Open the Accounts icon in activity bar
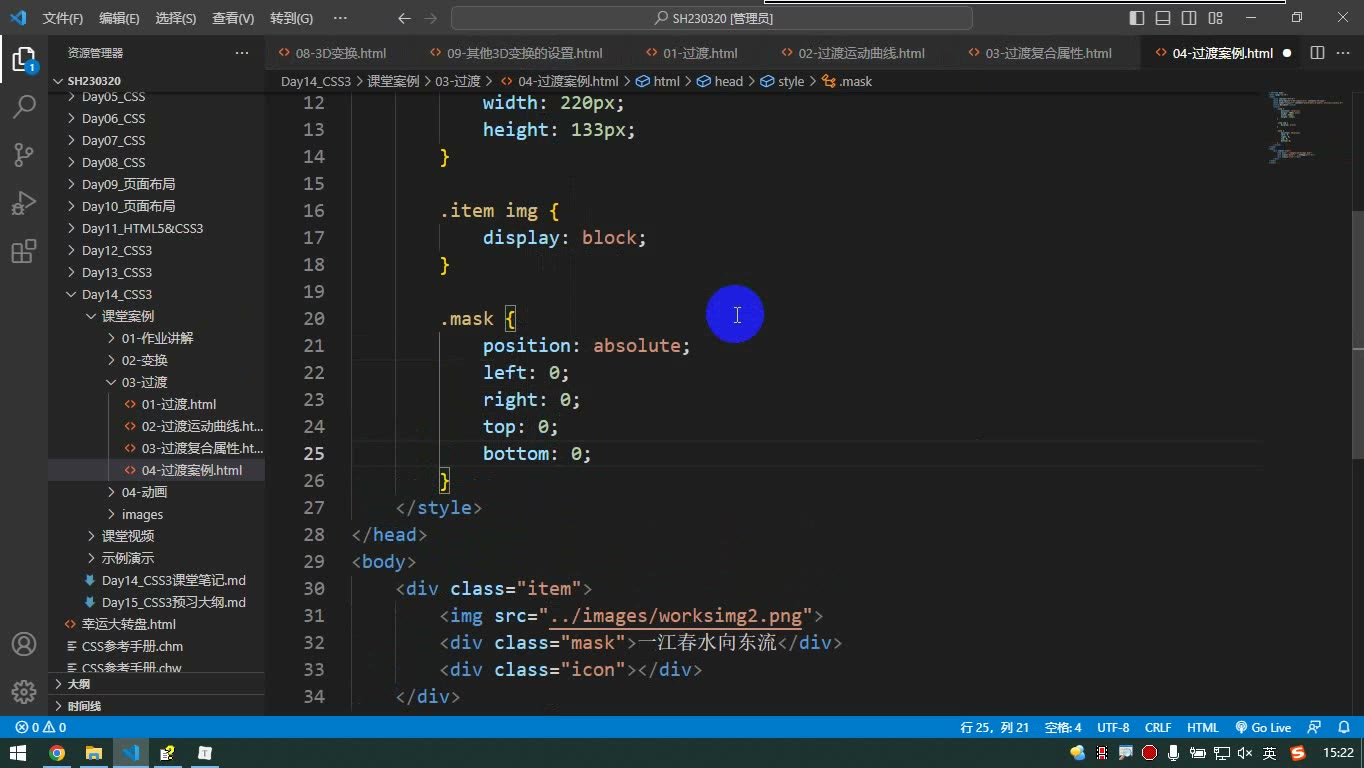Viewport: 1364px width, 768px height. pyautogui.click(x=24, y=645)
